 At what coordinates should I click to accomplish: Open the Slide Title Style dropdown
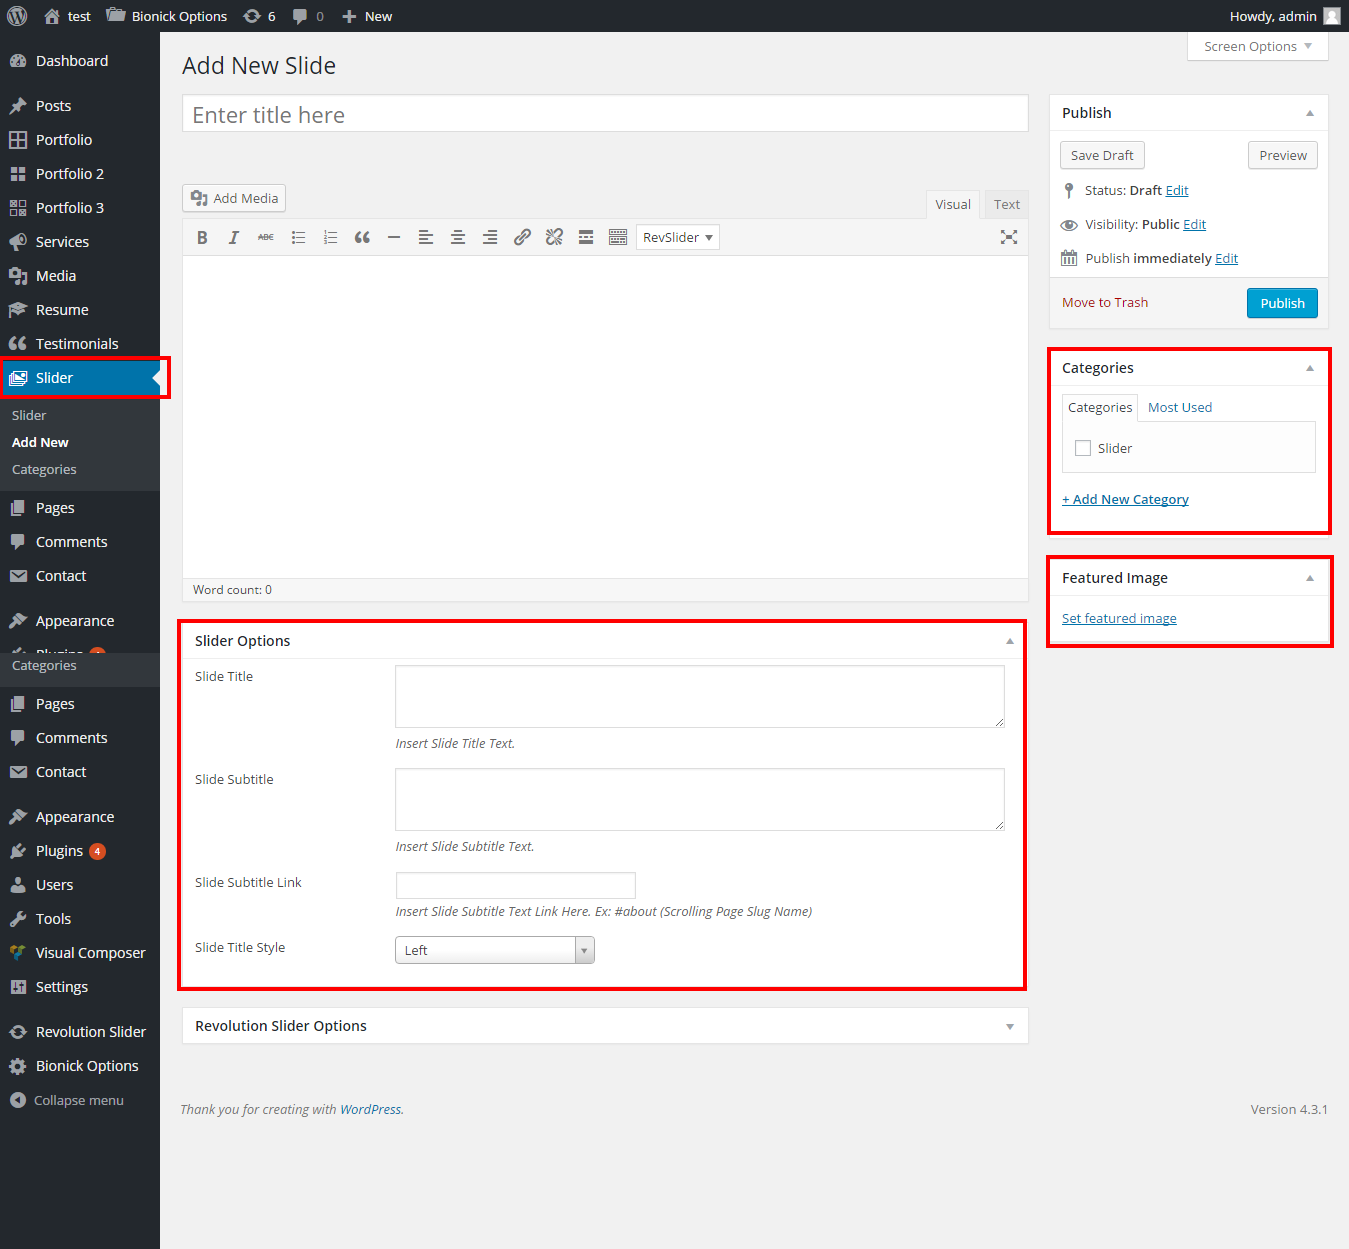(495, 950)
